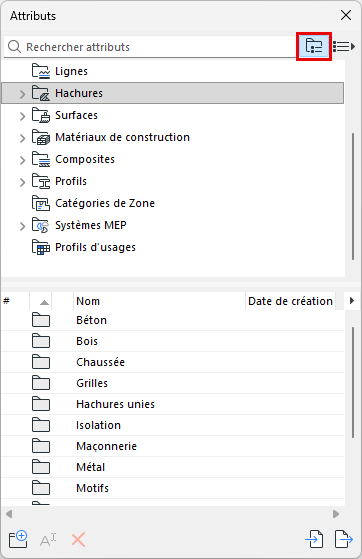Open column chooser arrow beside Date de création
Viewport: 362px width, 559px height.
click(x=352, y=301)
